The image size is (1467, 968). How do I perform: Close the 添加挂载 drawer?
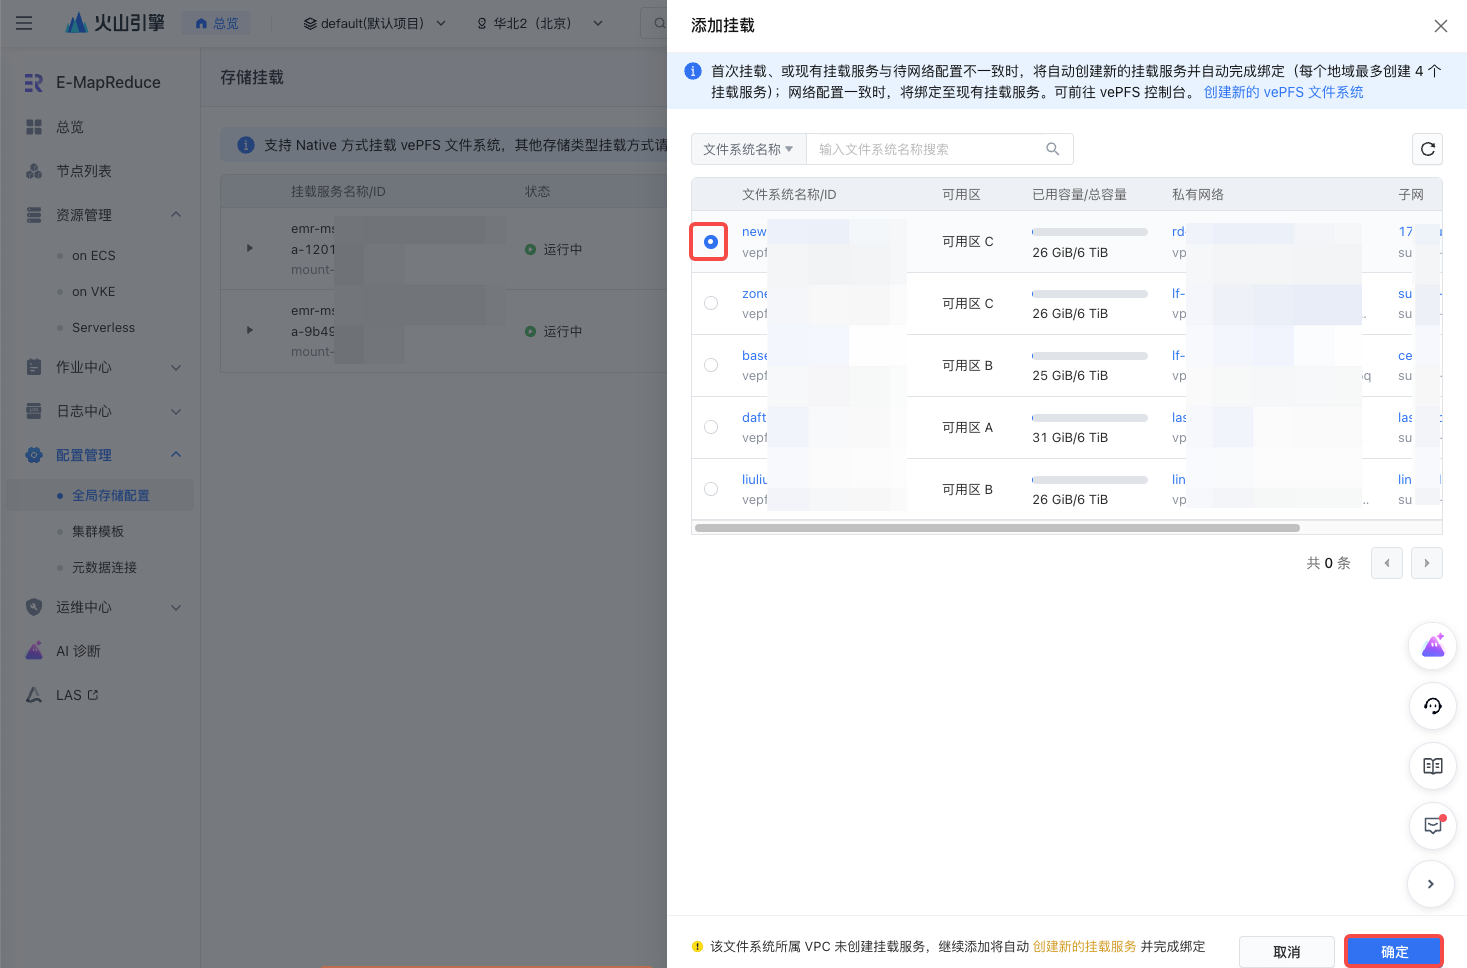(1441, 26)
